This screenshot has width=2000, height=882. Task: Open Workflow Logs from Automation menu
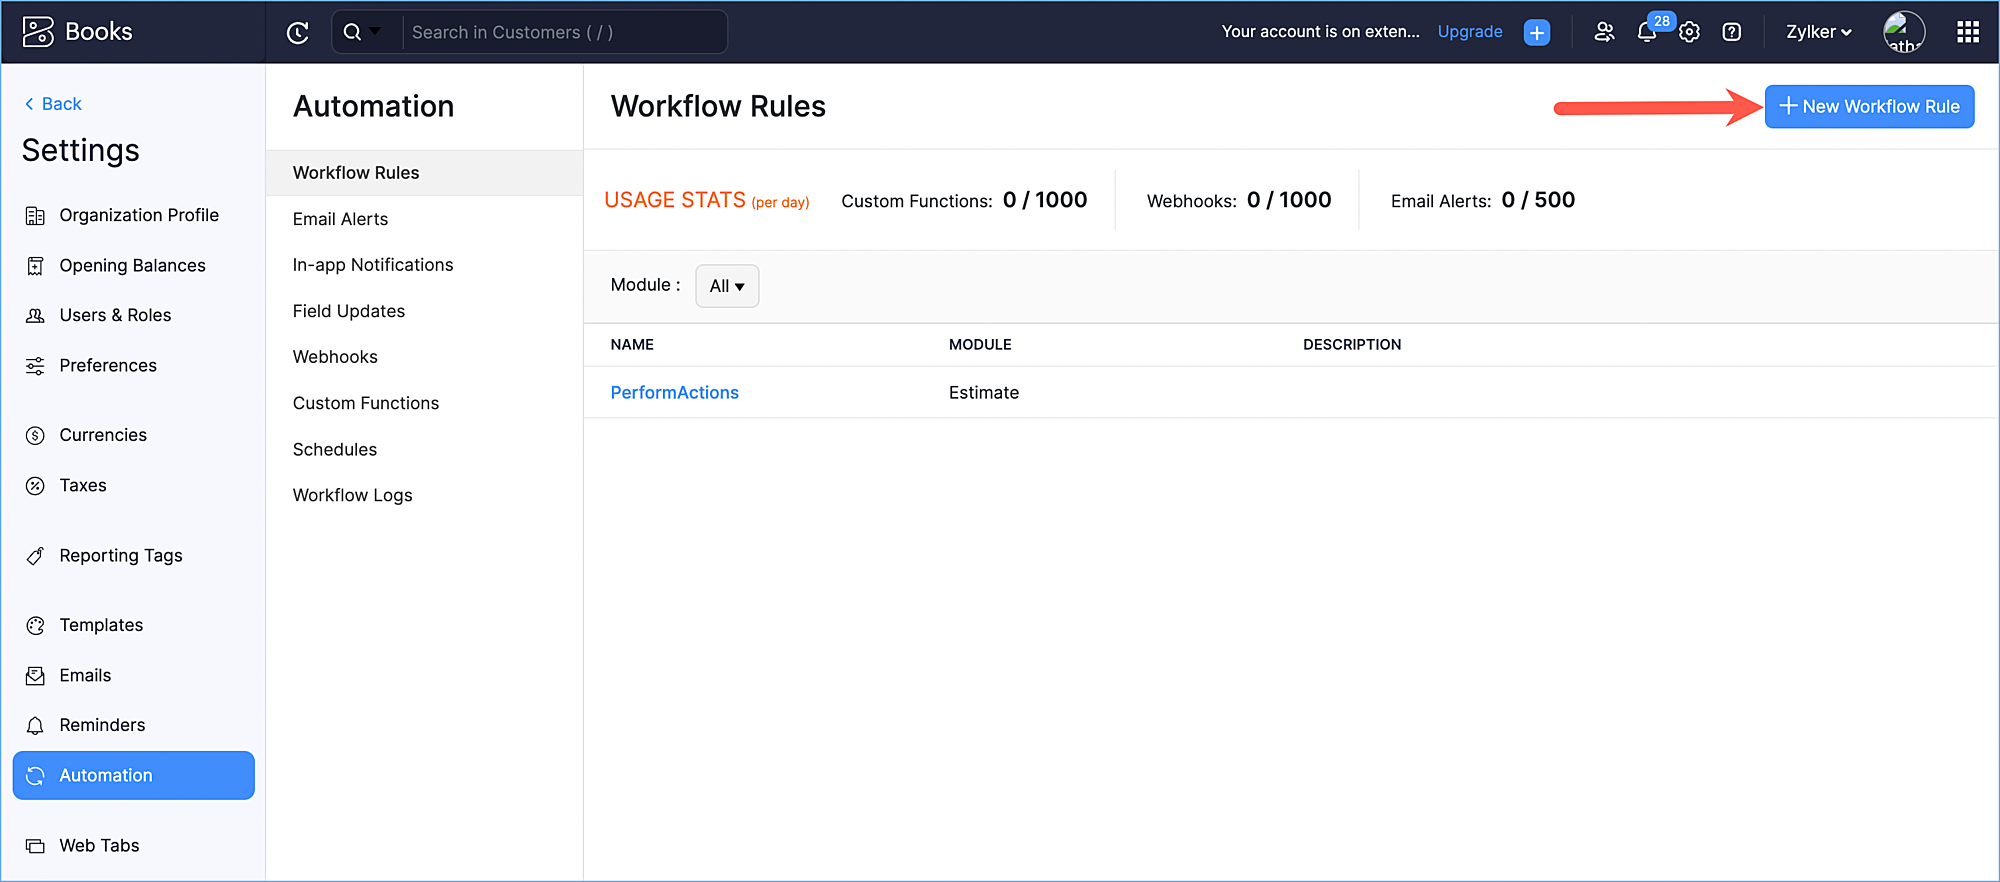tap(352, 495)
